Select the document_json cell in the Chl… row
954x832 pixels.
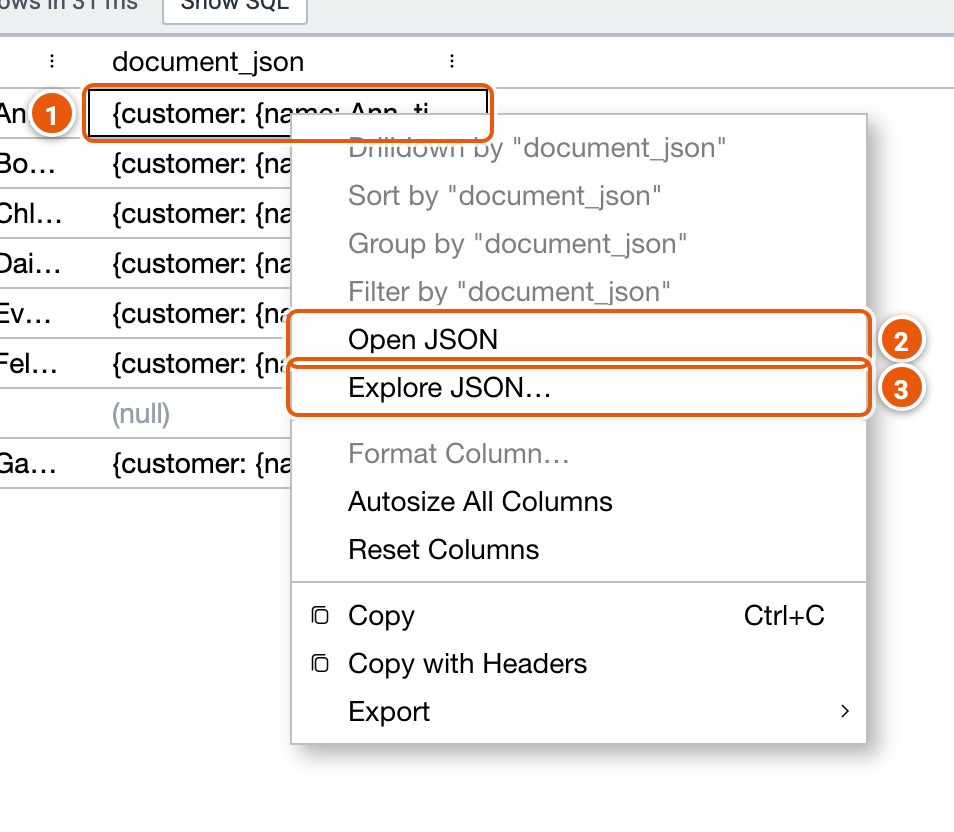point(189,214)
